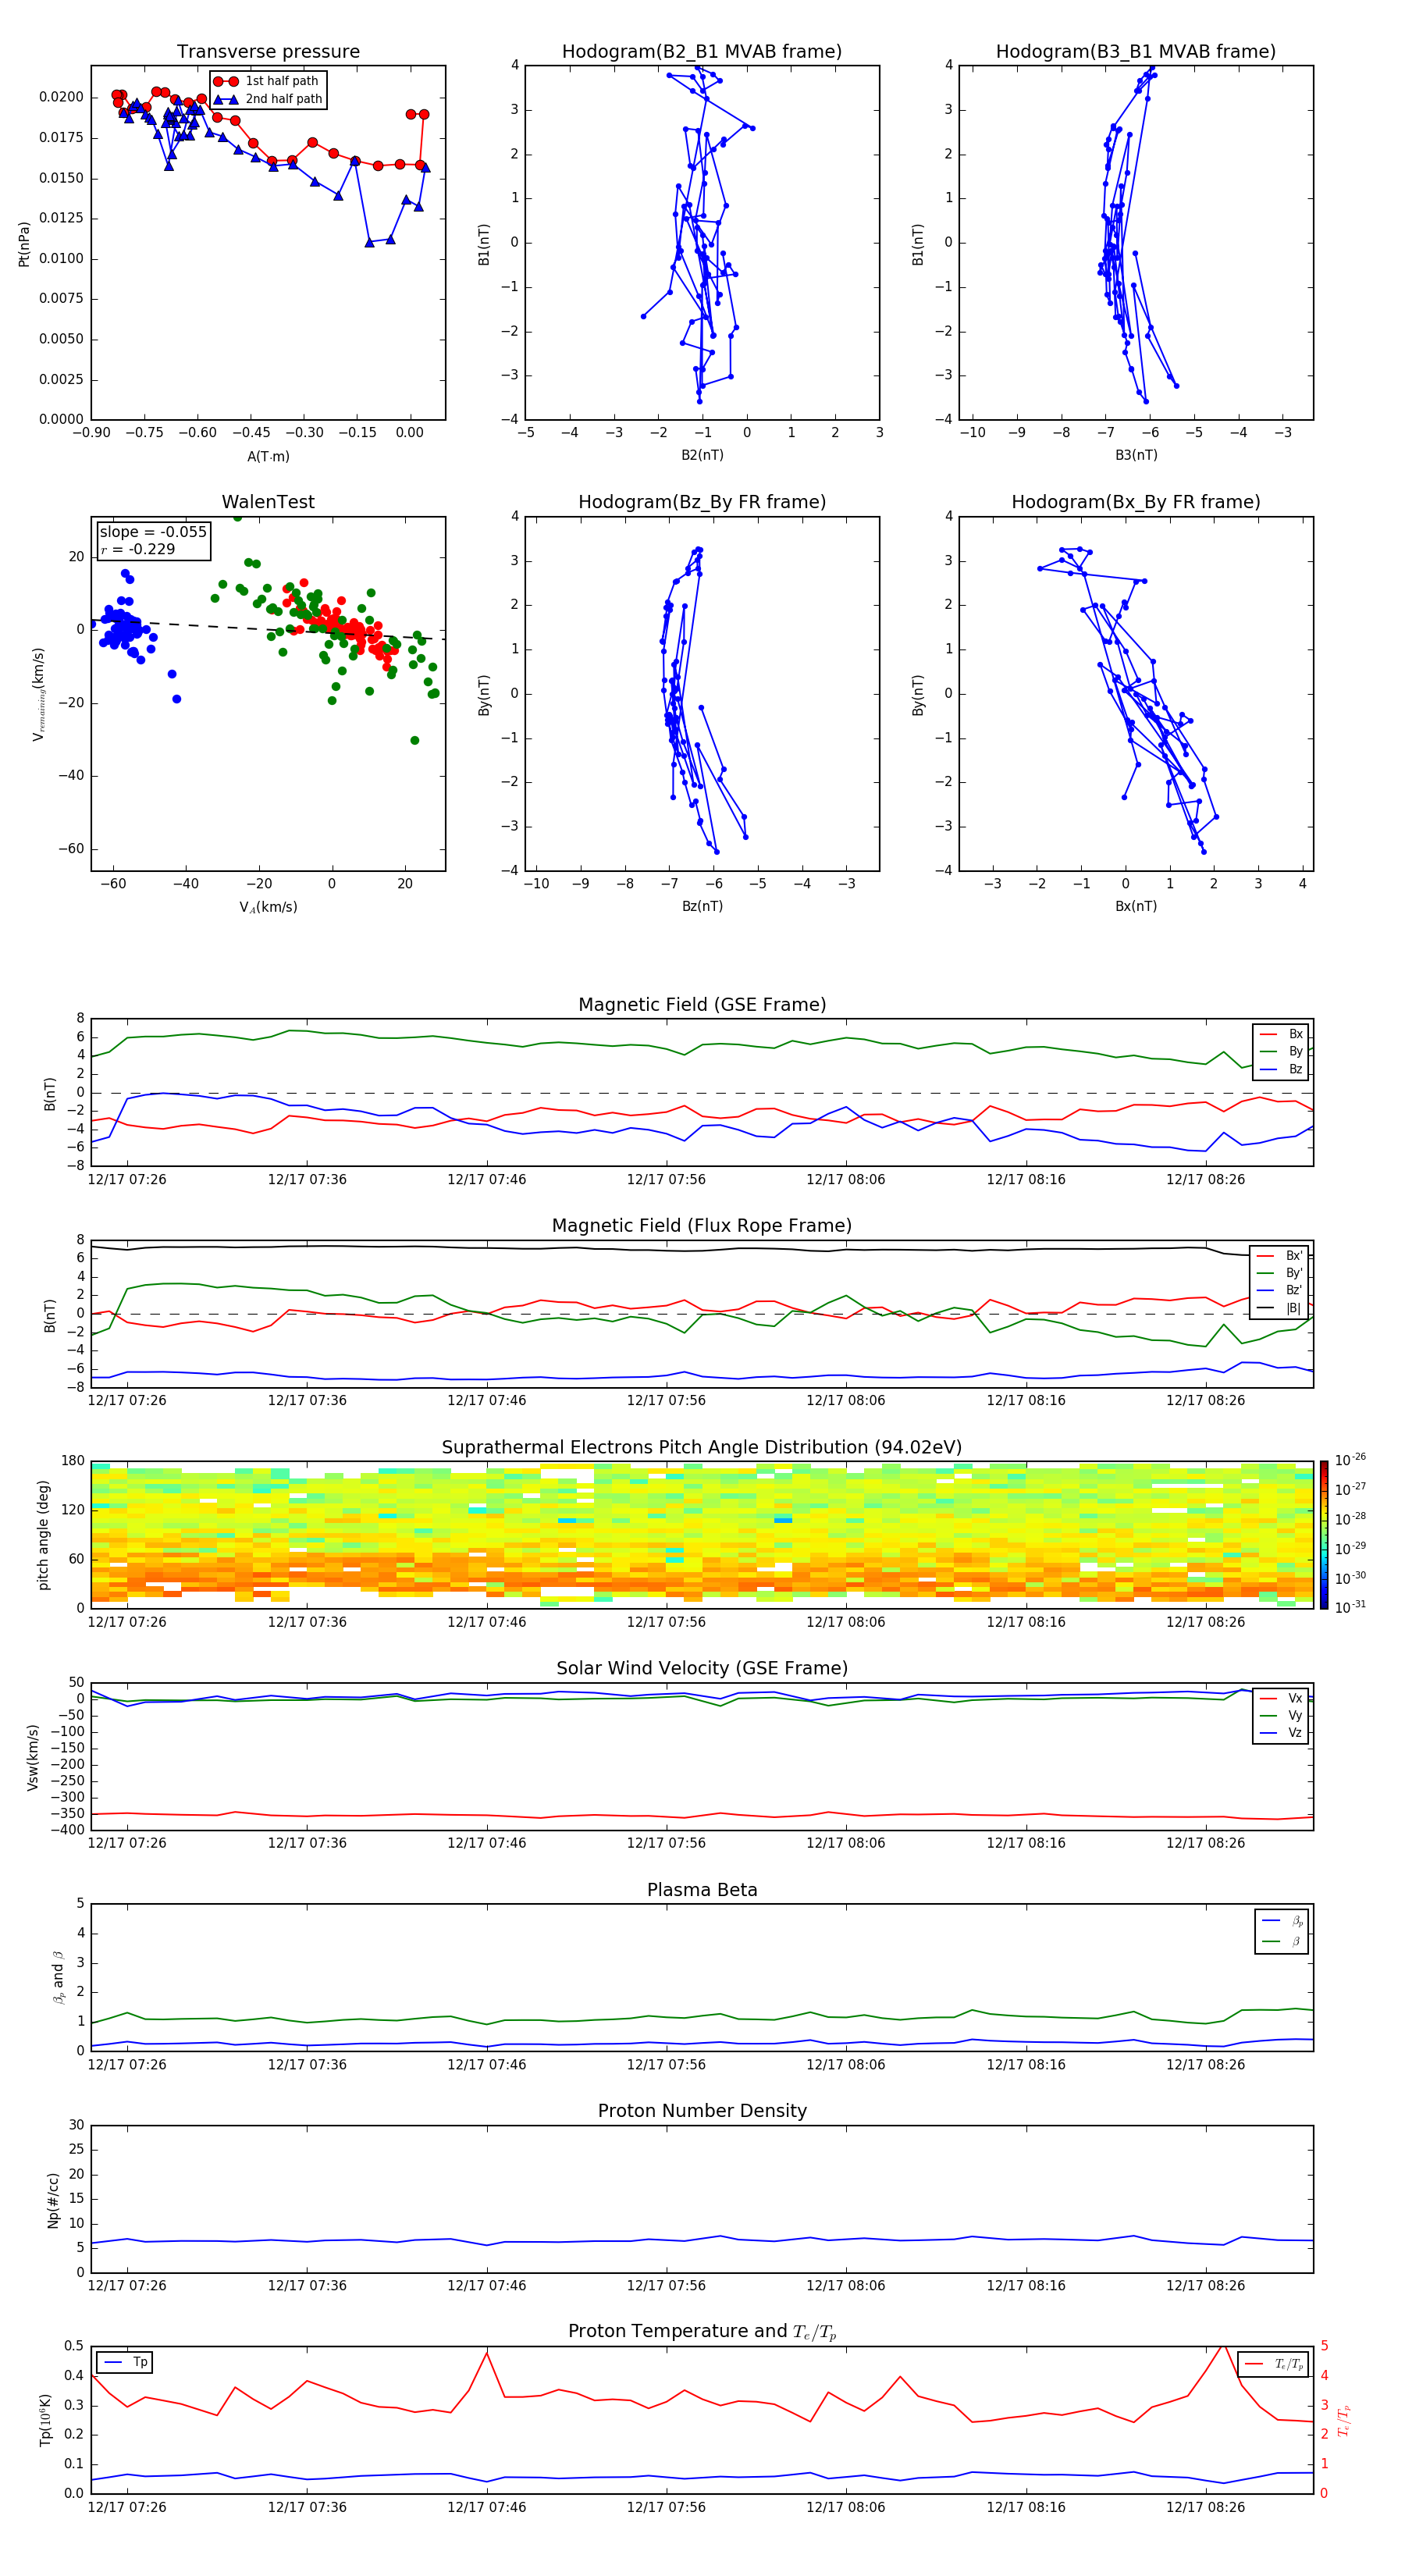
Task: Click the 'r = -0.229' annotation
Action: 138,549
